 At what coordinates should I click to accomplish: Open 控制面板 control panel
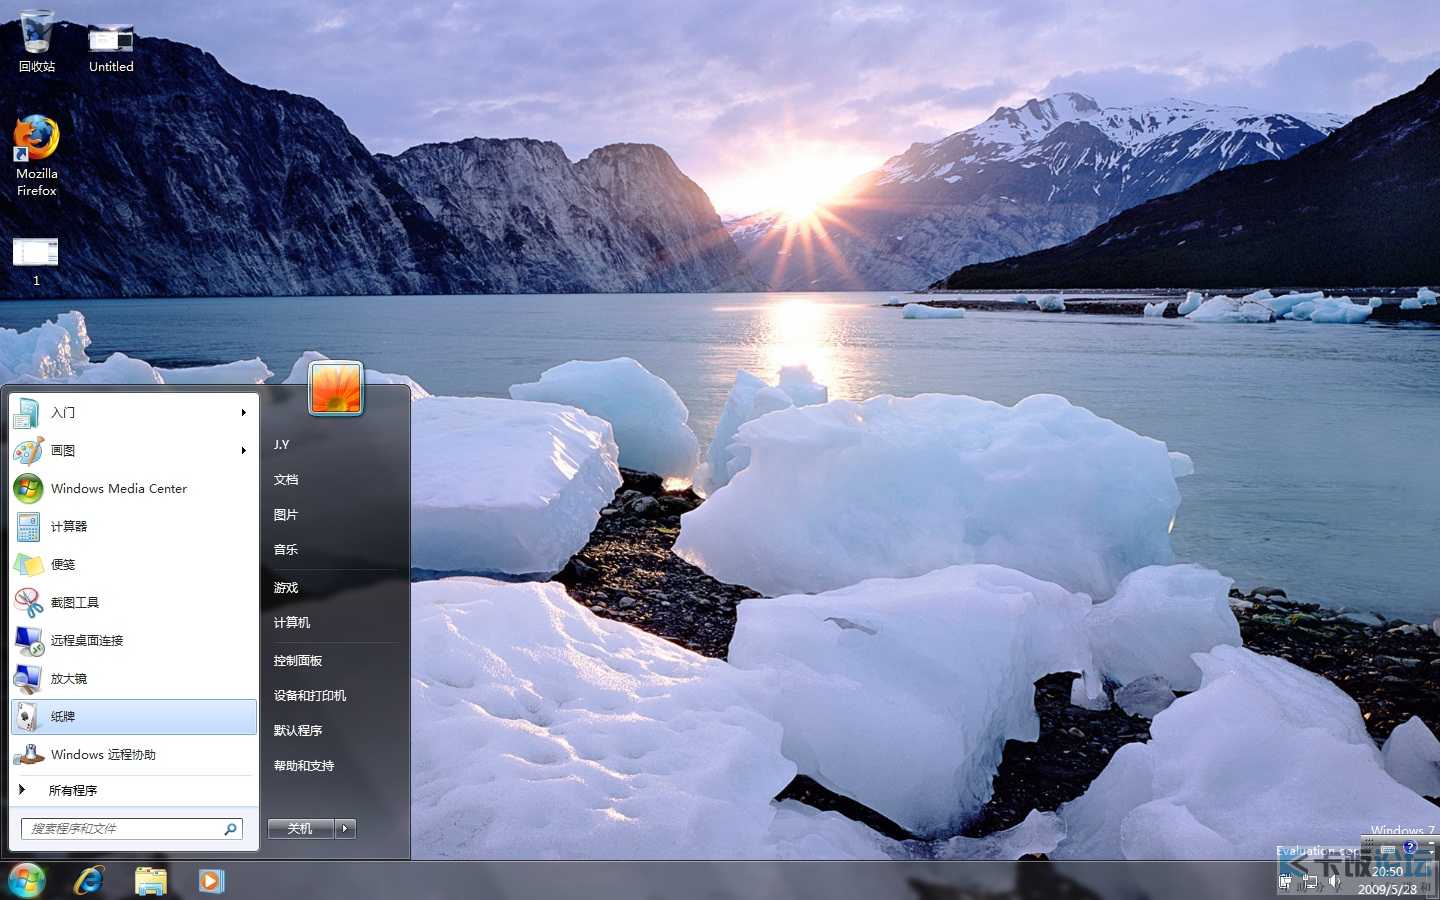click(298, 660)
